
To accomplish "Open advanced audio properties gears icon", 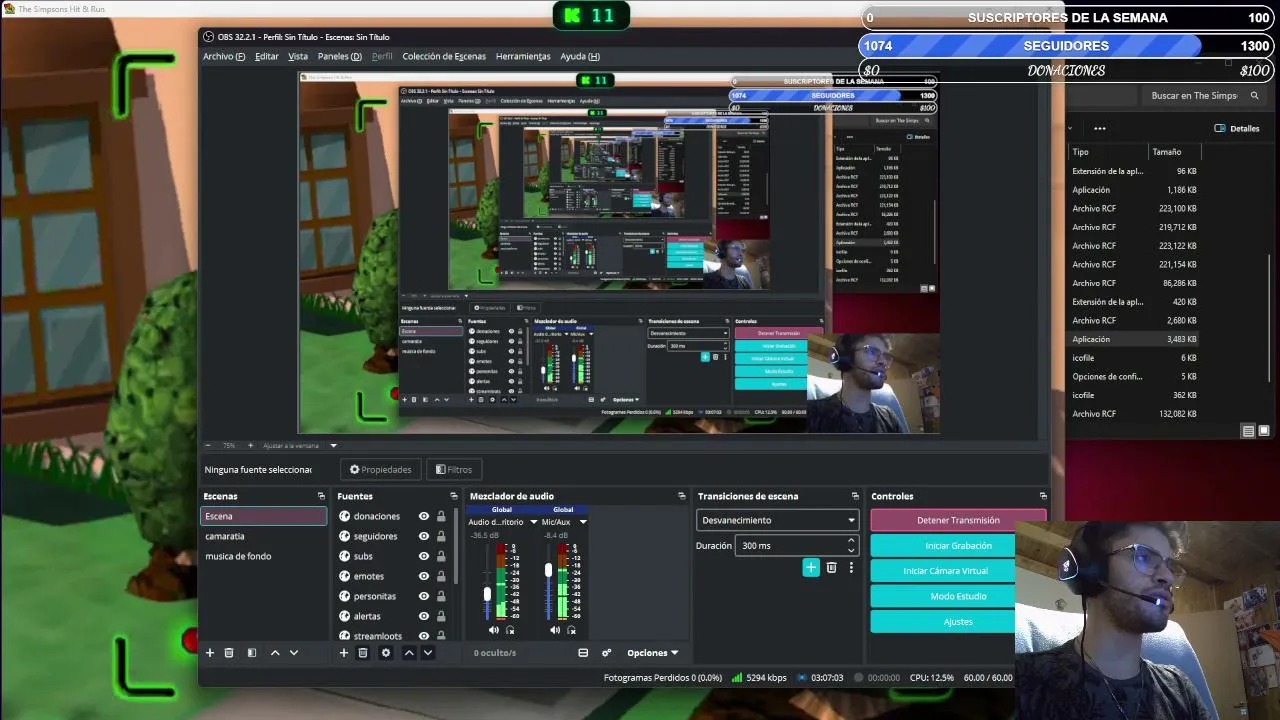I will [606, 653].
